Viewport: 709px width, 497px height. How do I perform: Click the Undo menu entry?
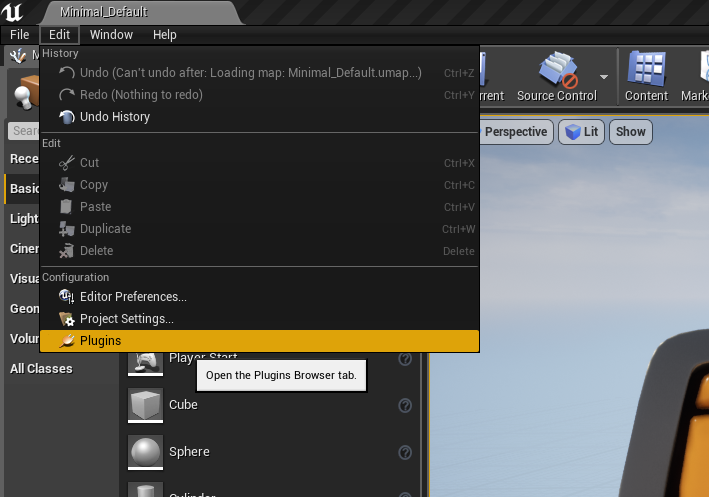point(260,73)
